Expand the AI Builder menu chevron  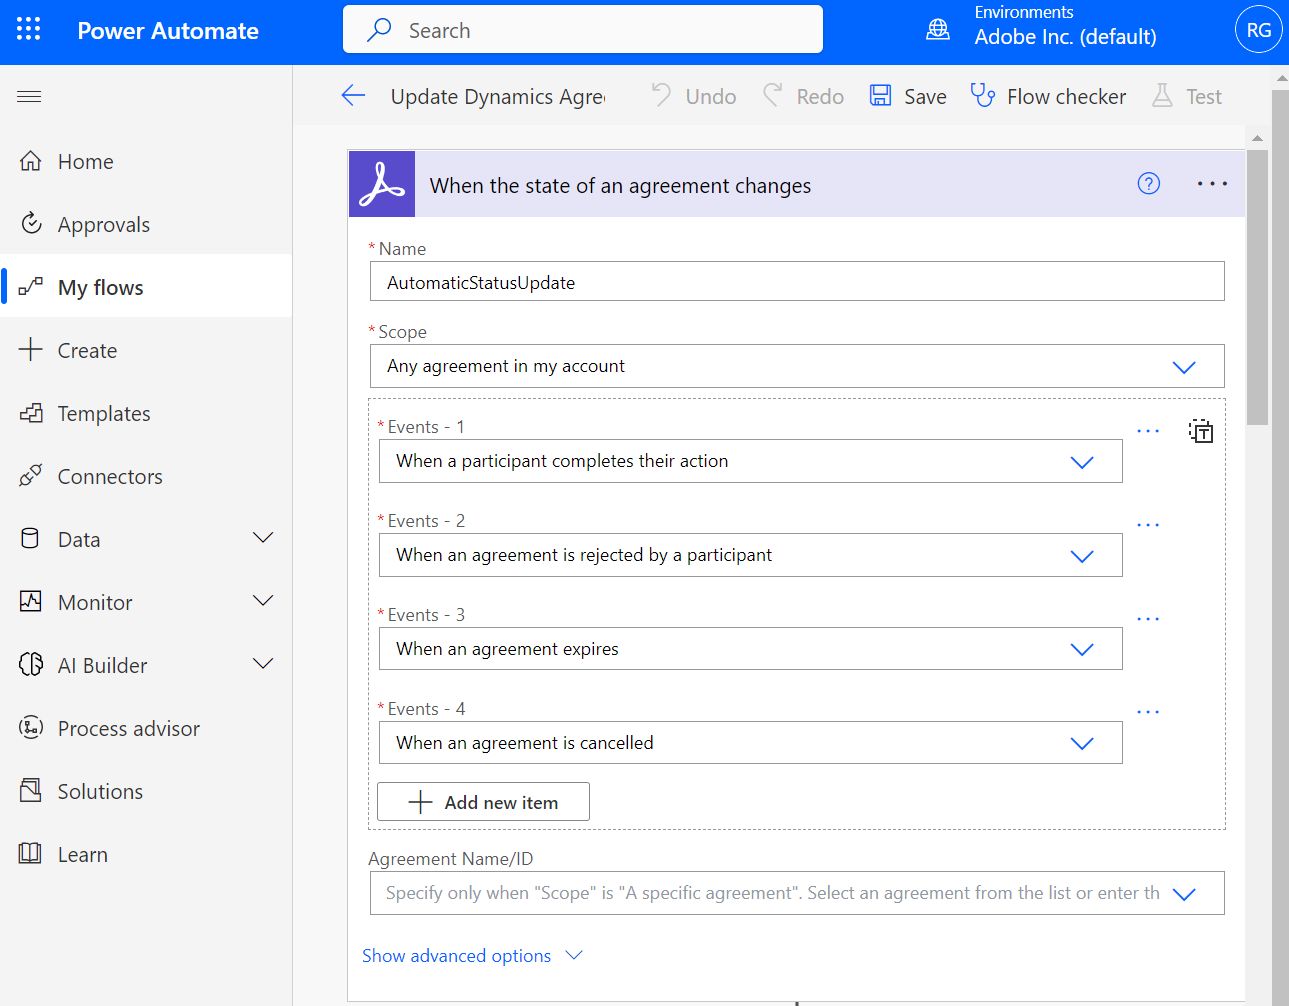click(x=263, y=664)
